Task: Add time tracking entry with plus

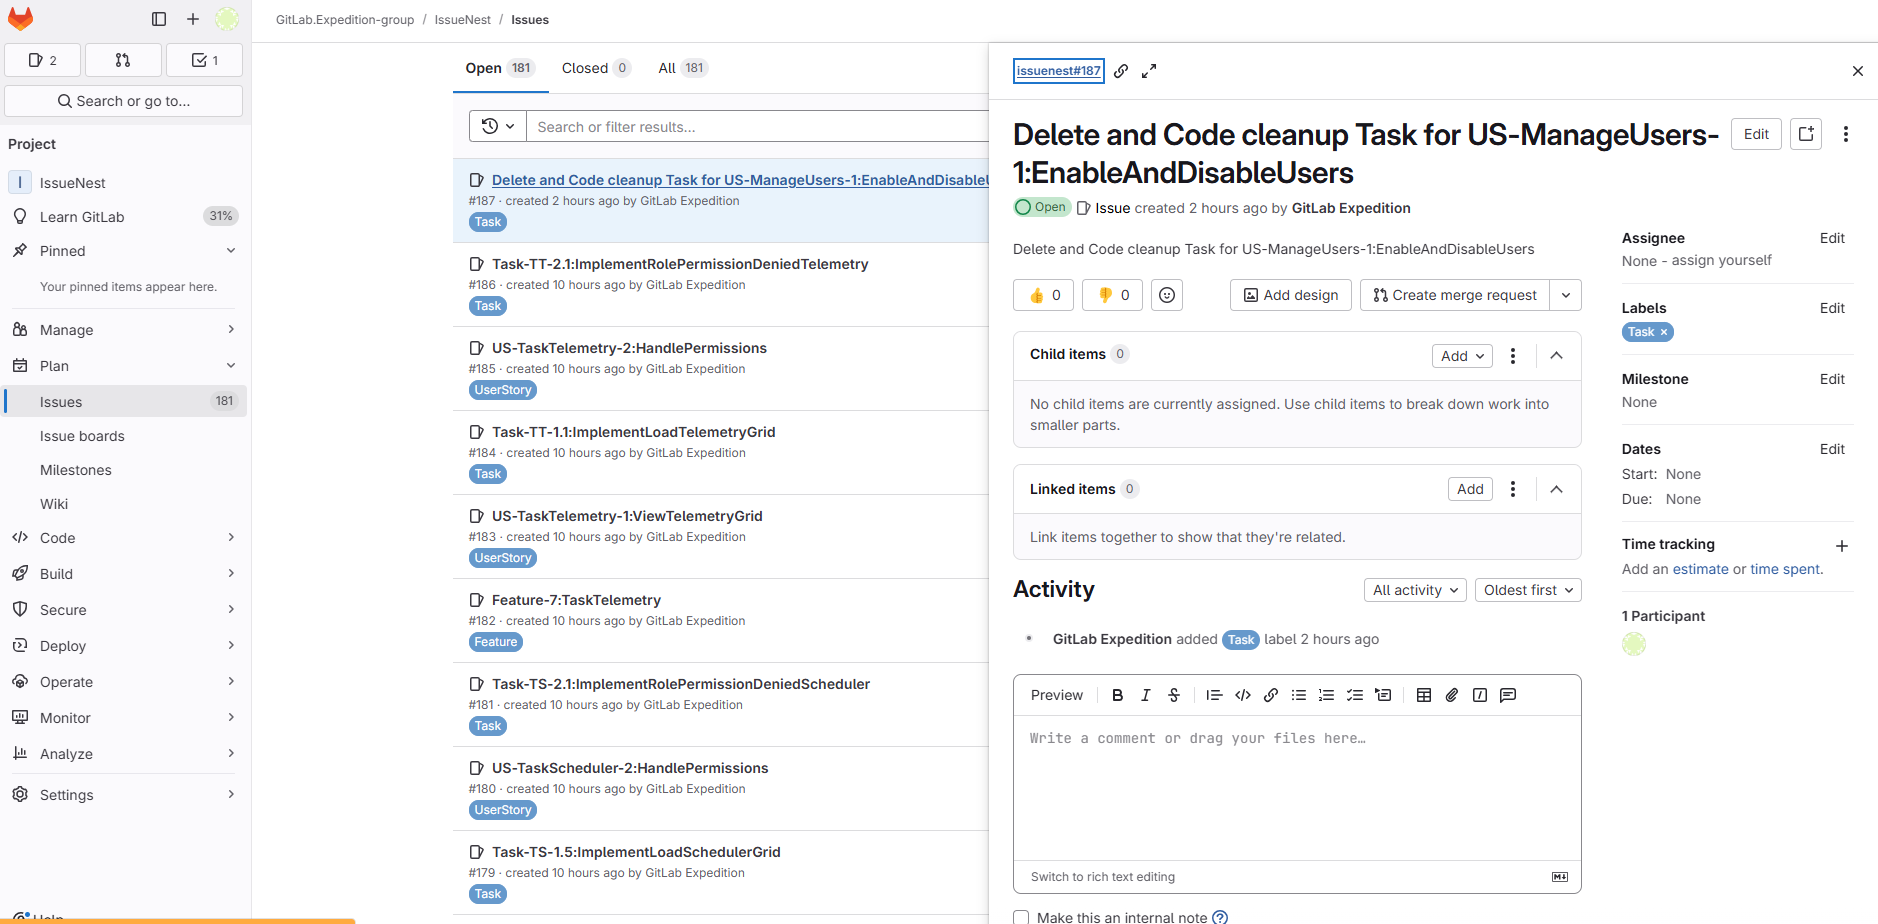Action: coord(1842,546)
